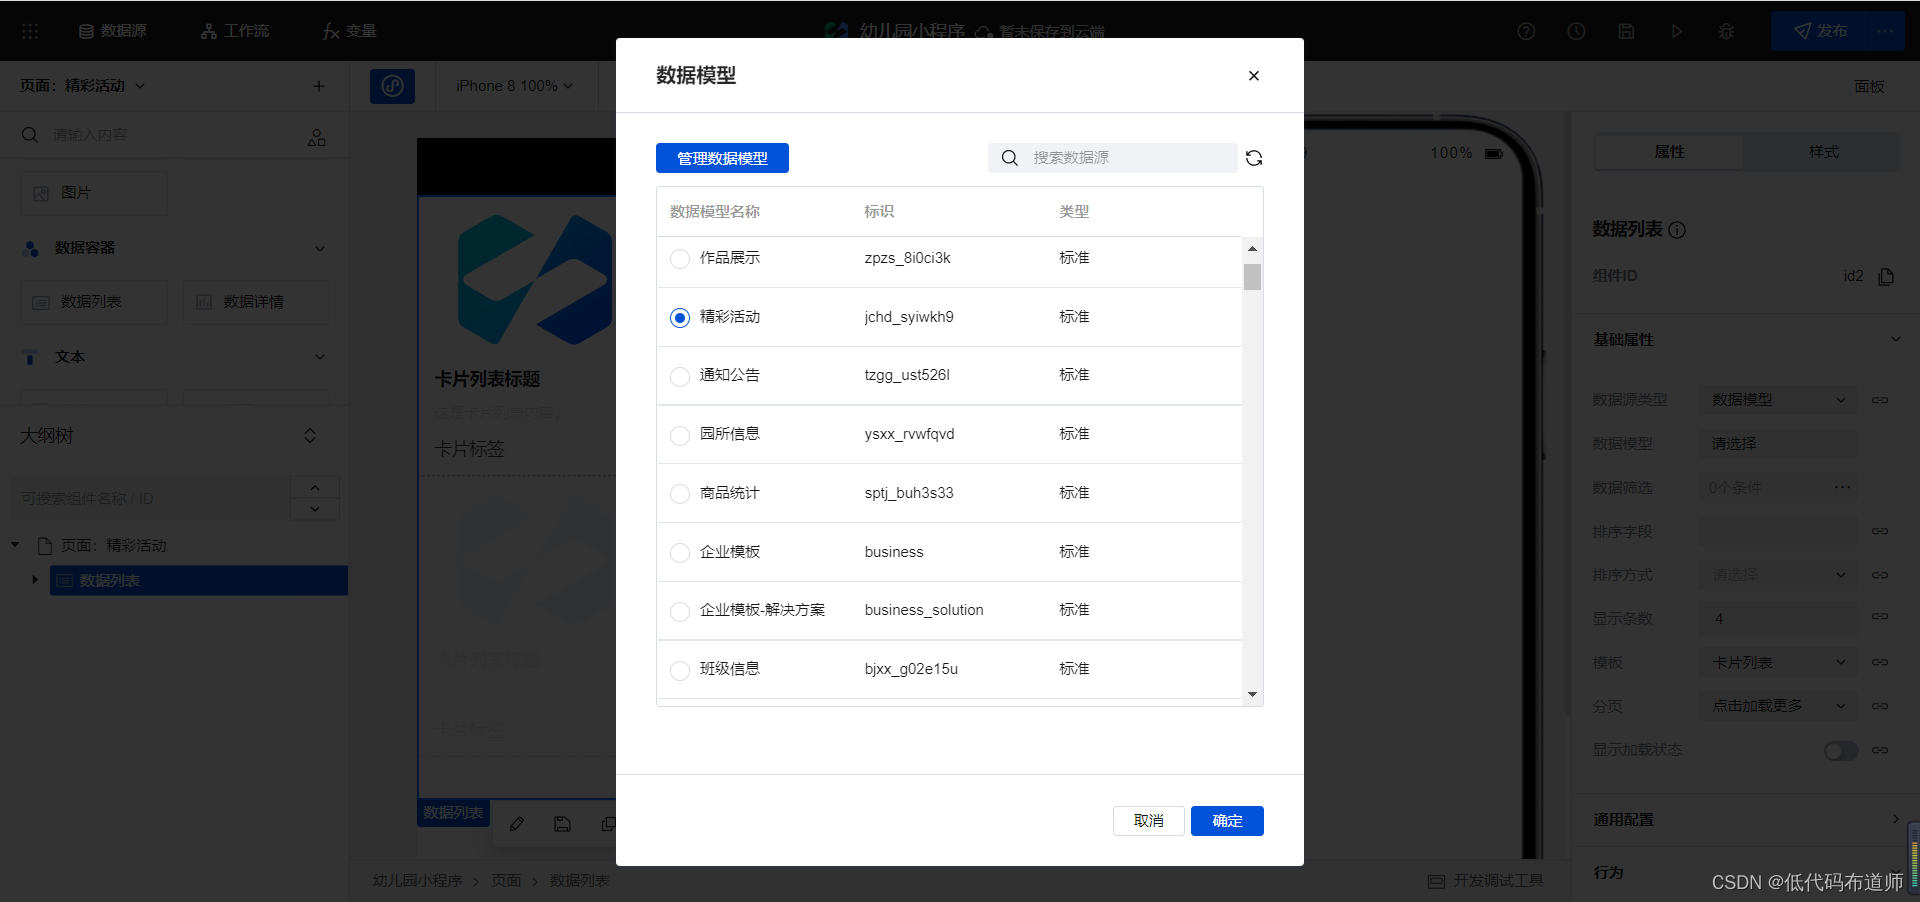Select the 企业模板 data model radio

[x=680, y=553]
